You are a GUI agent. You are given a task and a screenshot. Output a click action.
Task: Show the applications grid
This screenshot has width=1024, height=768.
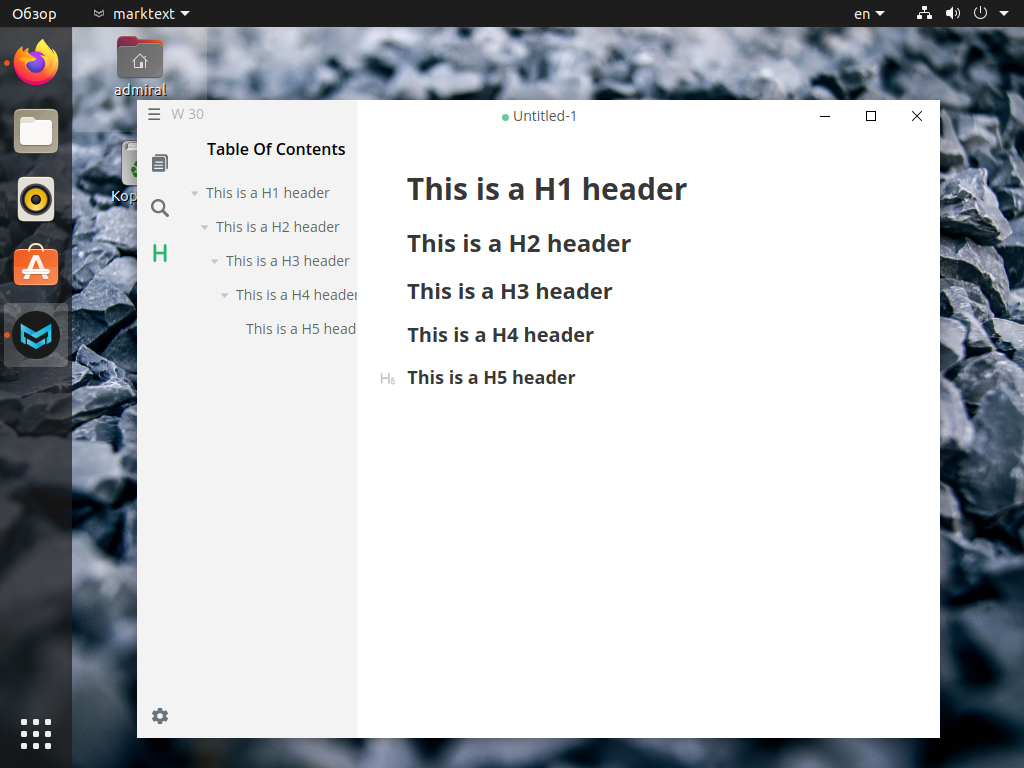click(36, 734)
